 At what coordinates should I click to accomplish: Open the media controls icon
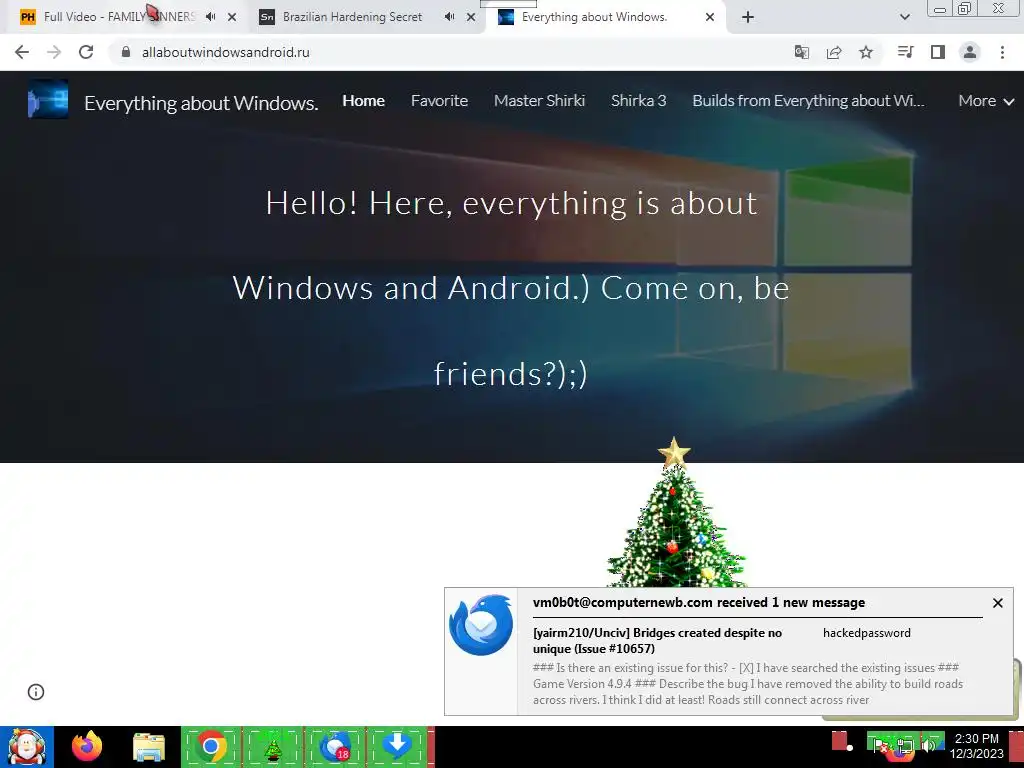coord(905,52)
